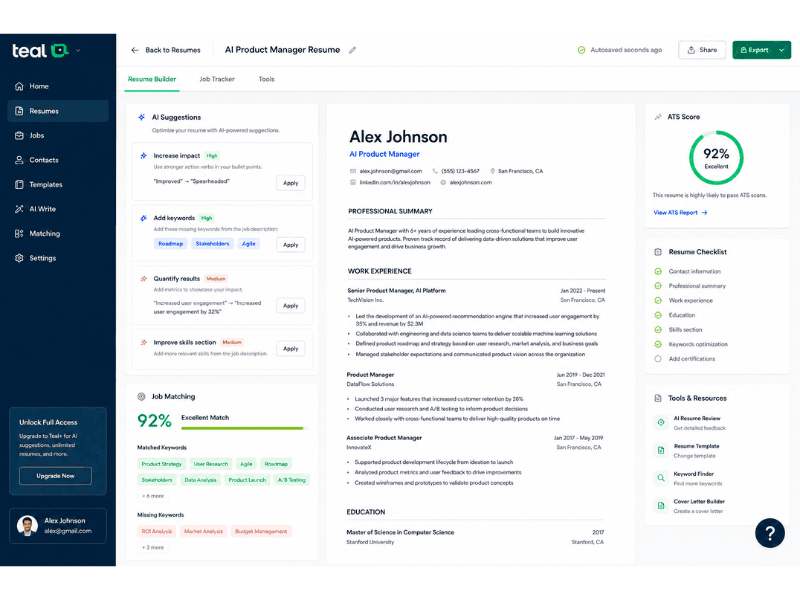Open the AI Resume Review icon
The height and width of the screenshot is (600, 800).
coord(661,422)
